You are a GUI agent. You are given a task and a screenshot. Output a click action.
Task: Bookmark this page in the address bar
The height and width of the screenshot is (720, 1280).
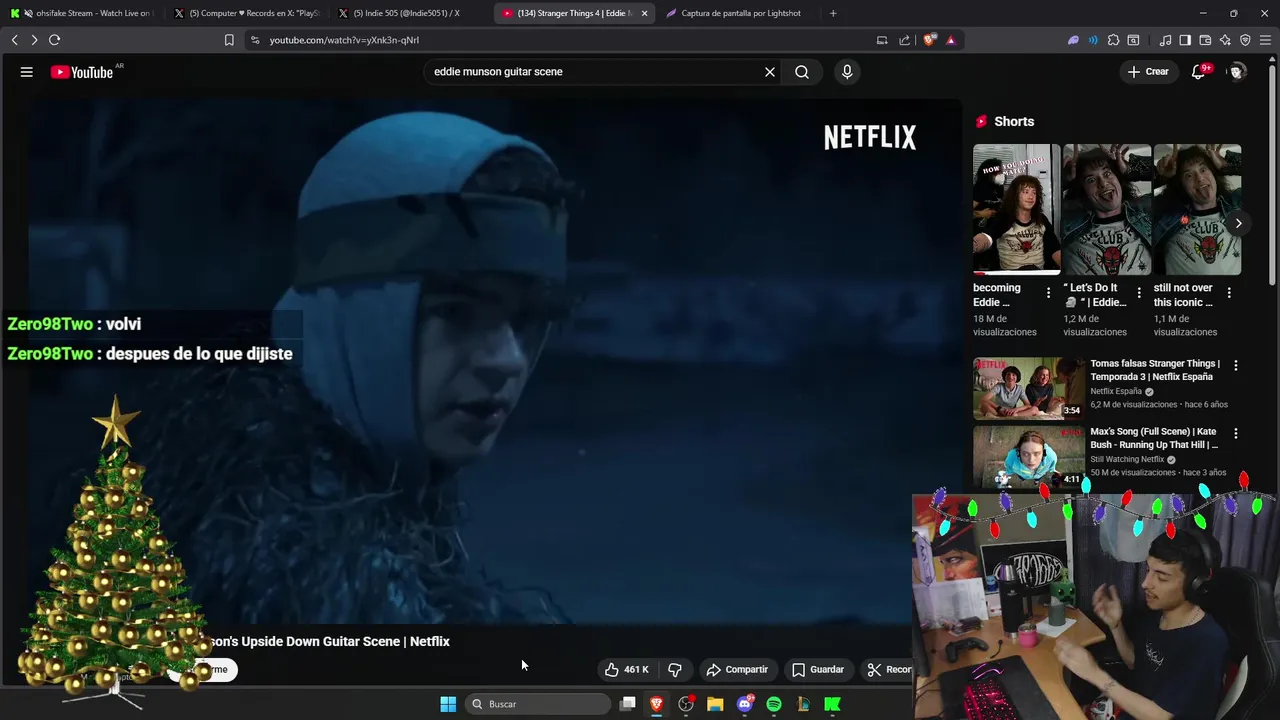[229, 40]
